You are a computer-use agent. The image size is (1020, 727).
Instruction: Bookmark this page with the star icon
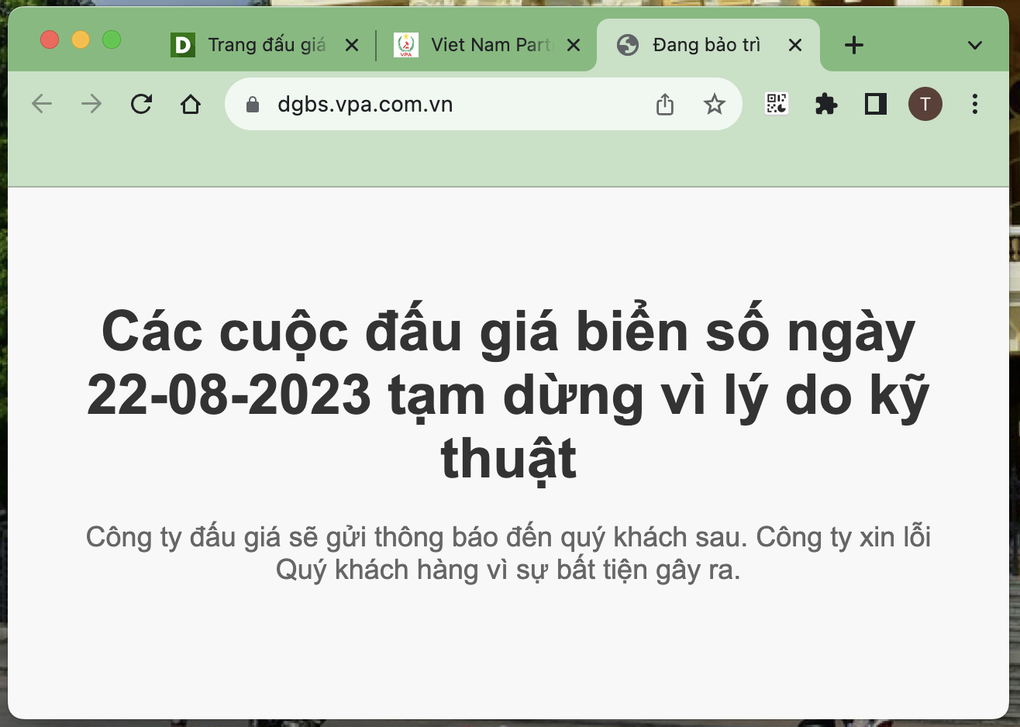(x=714, y=104)
